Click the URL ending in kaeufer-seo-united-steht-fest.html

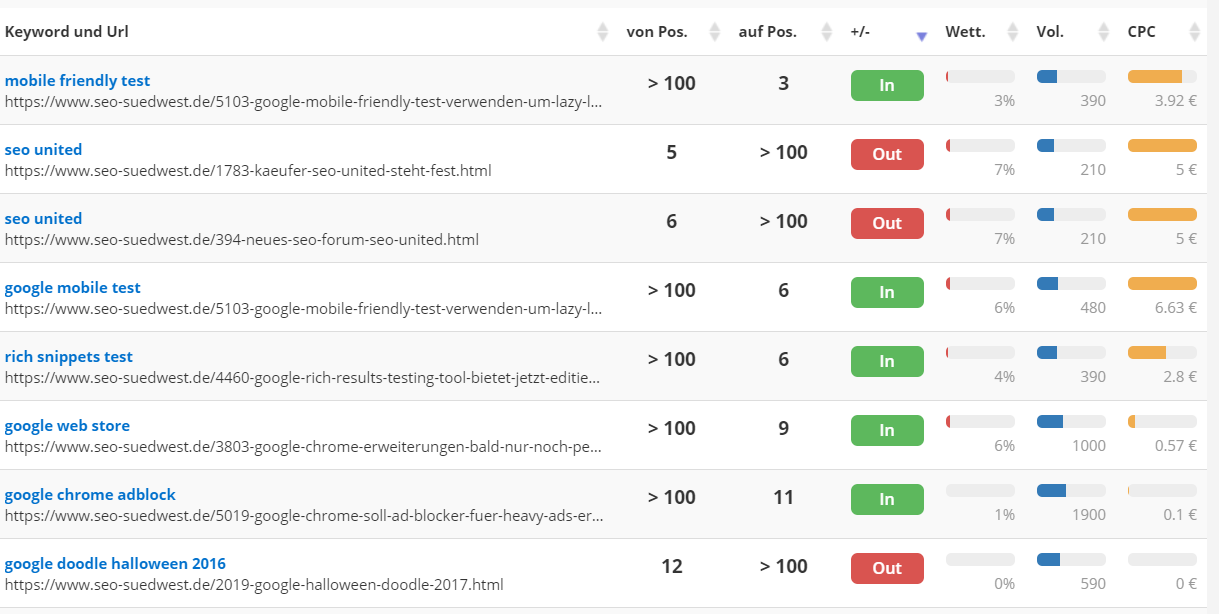pos(248,171)
